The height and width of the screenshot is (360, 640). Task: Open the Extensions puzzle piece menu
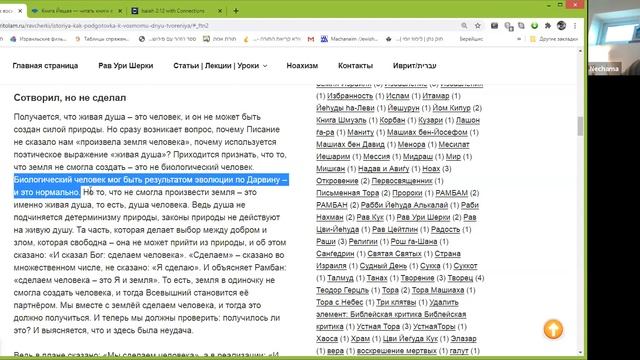point(548,26)
